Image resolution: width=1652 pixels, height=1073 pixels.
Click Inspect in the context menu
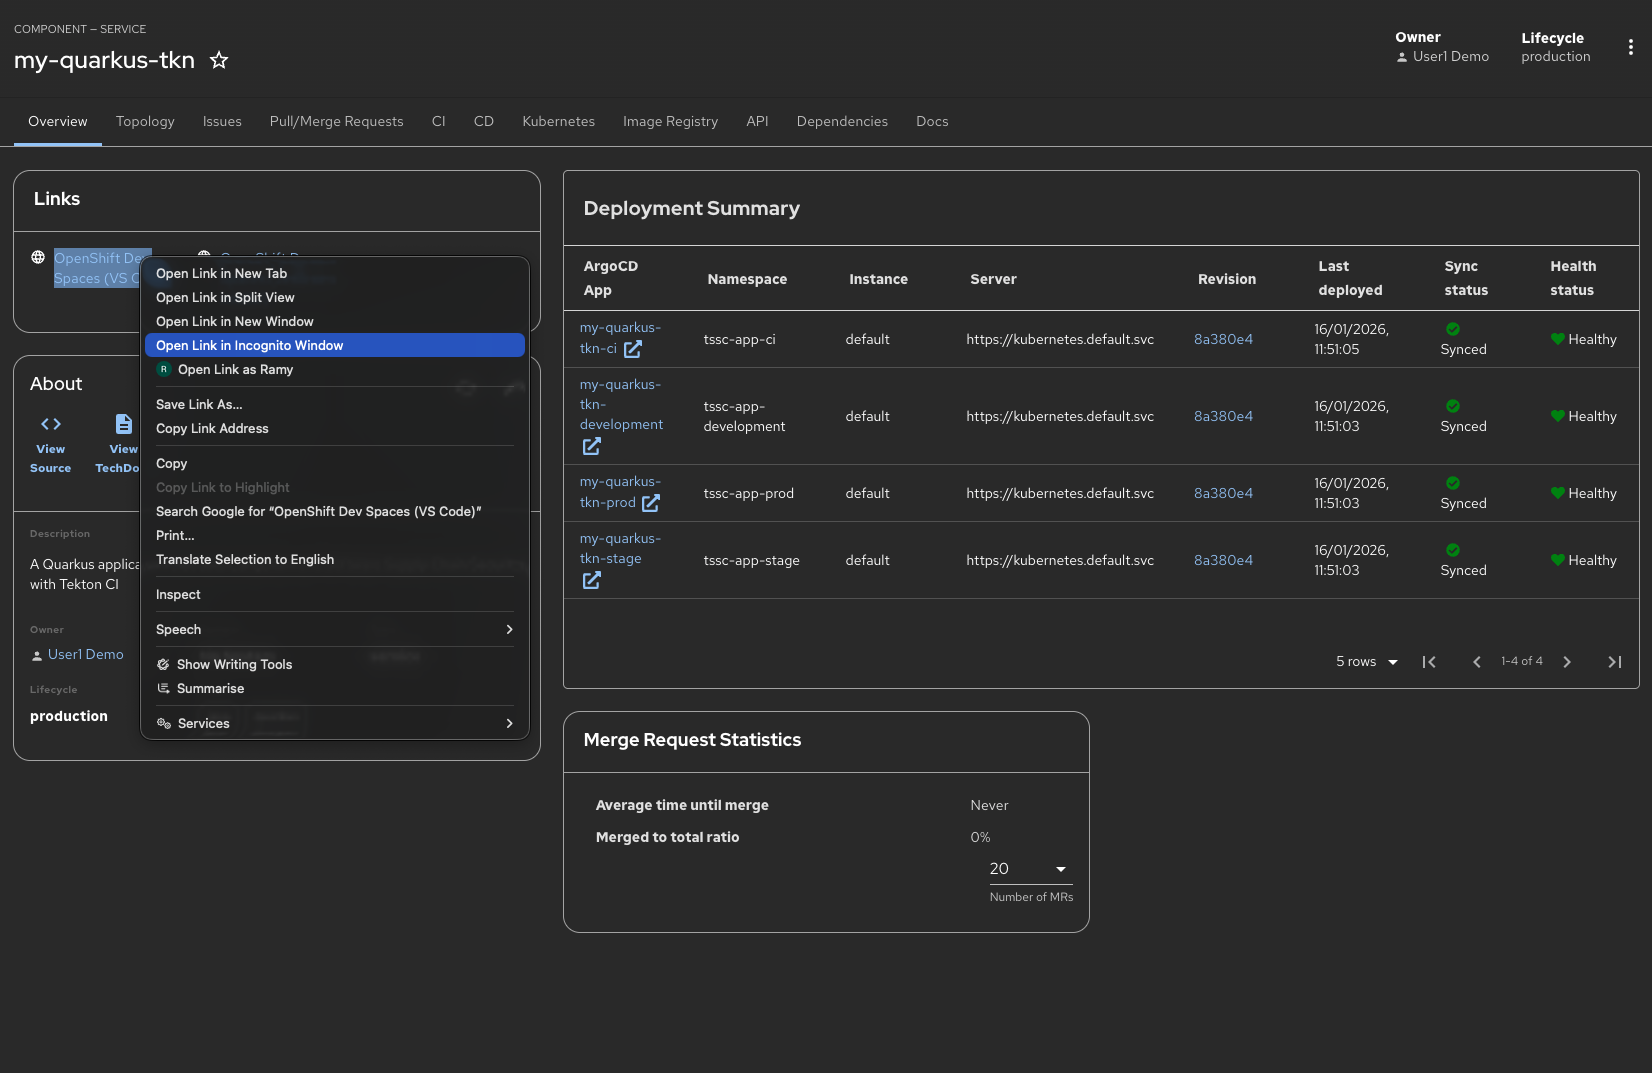(178, 594)
